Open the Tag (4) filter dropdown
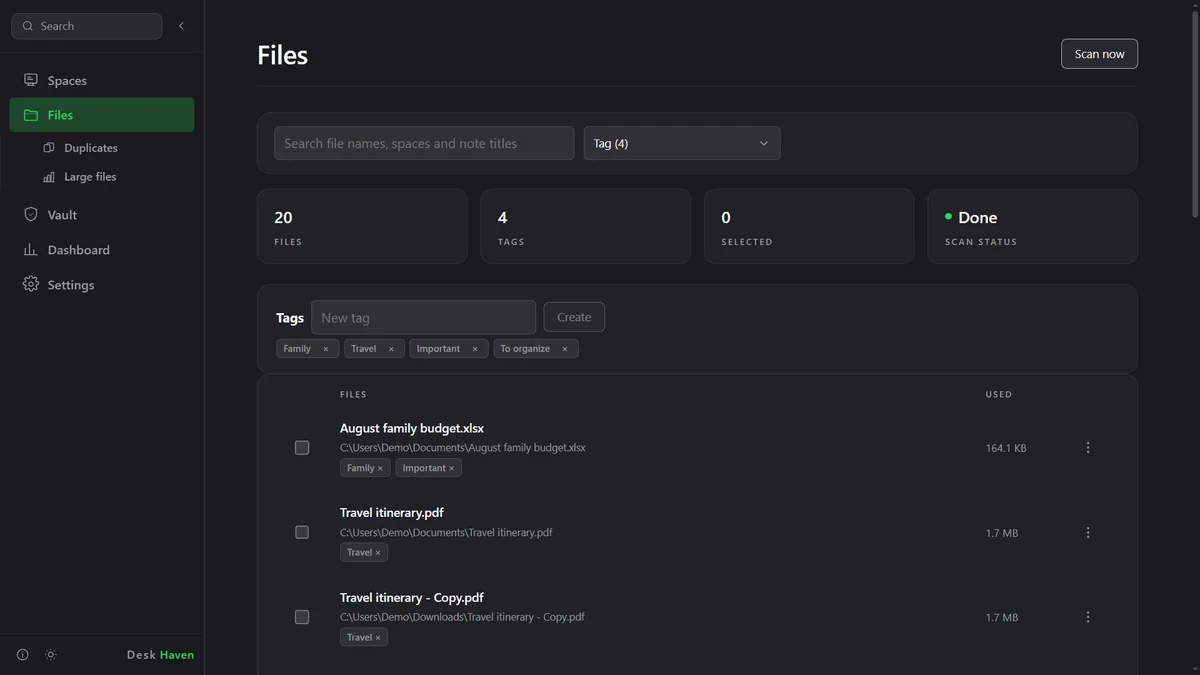 pos(682,143)
